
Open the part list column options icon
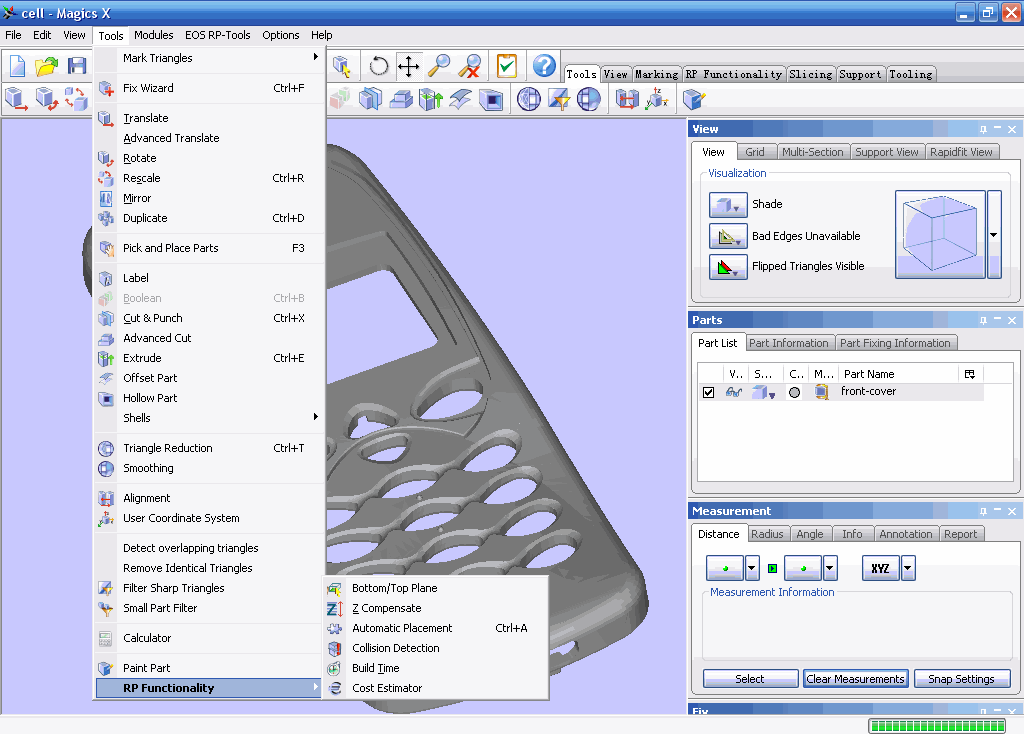970,374
